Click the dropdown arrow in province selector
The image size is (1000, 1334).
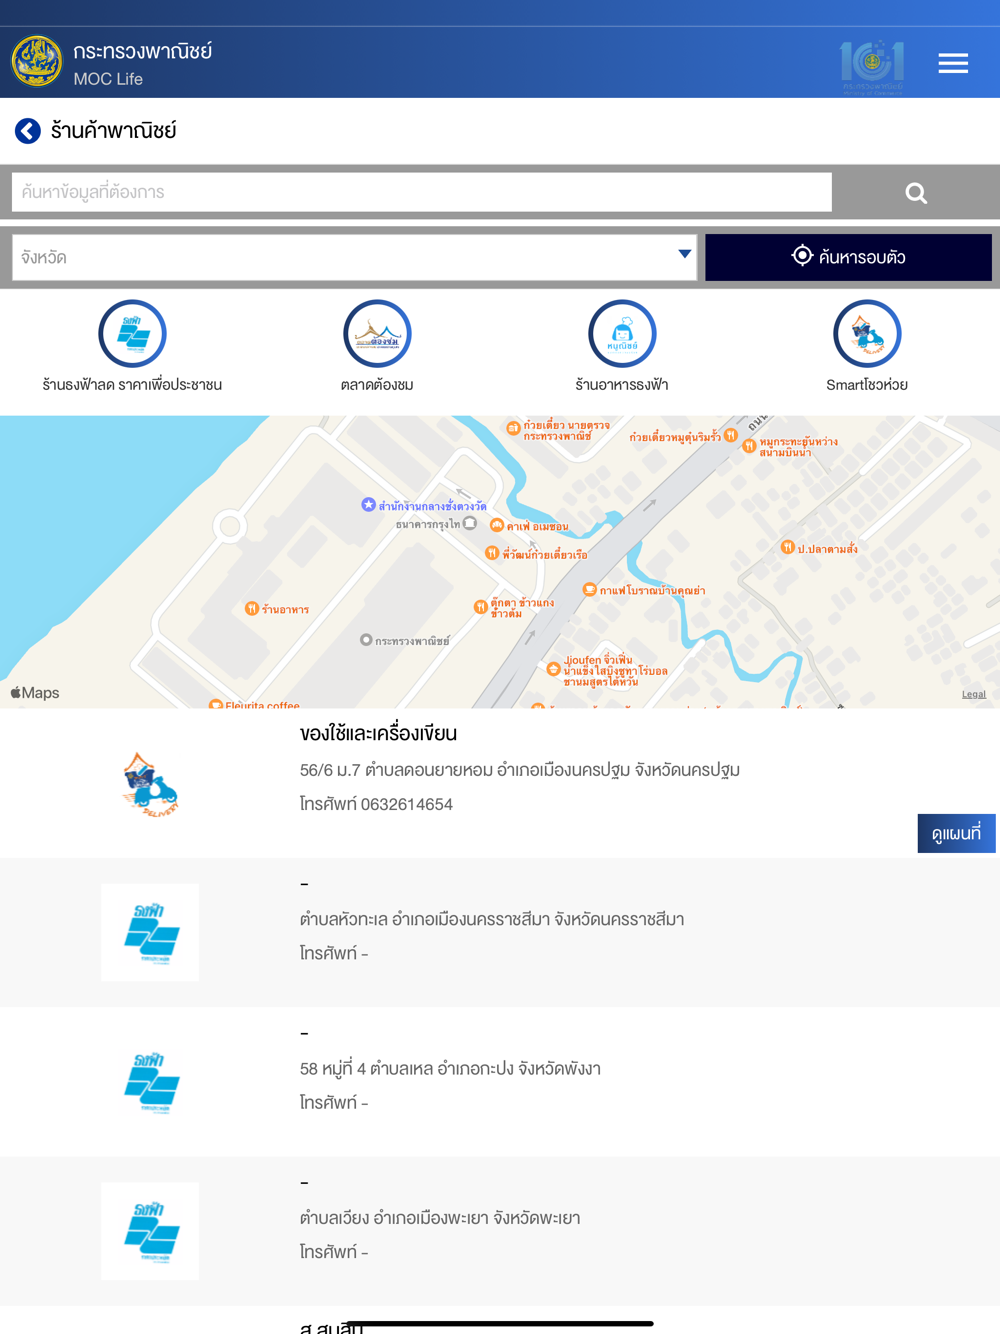pos(685,254)
